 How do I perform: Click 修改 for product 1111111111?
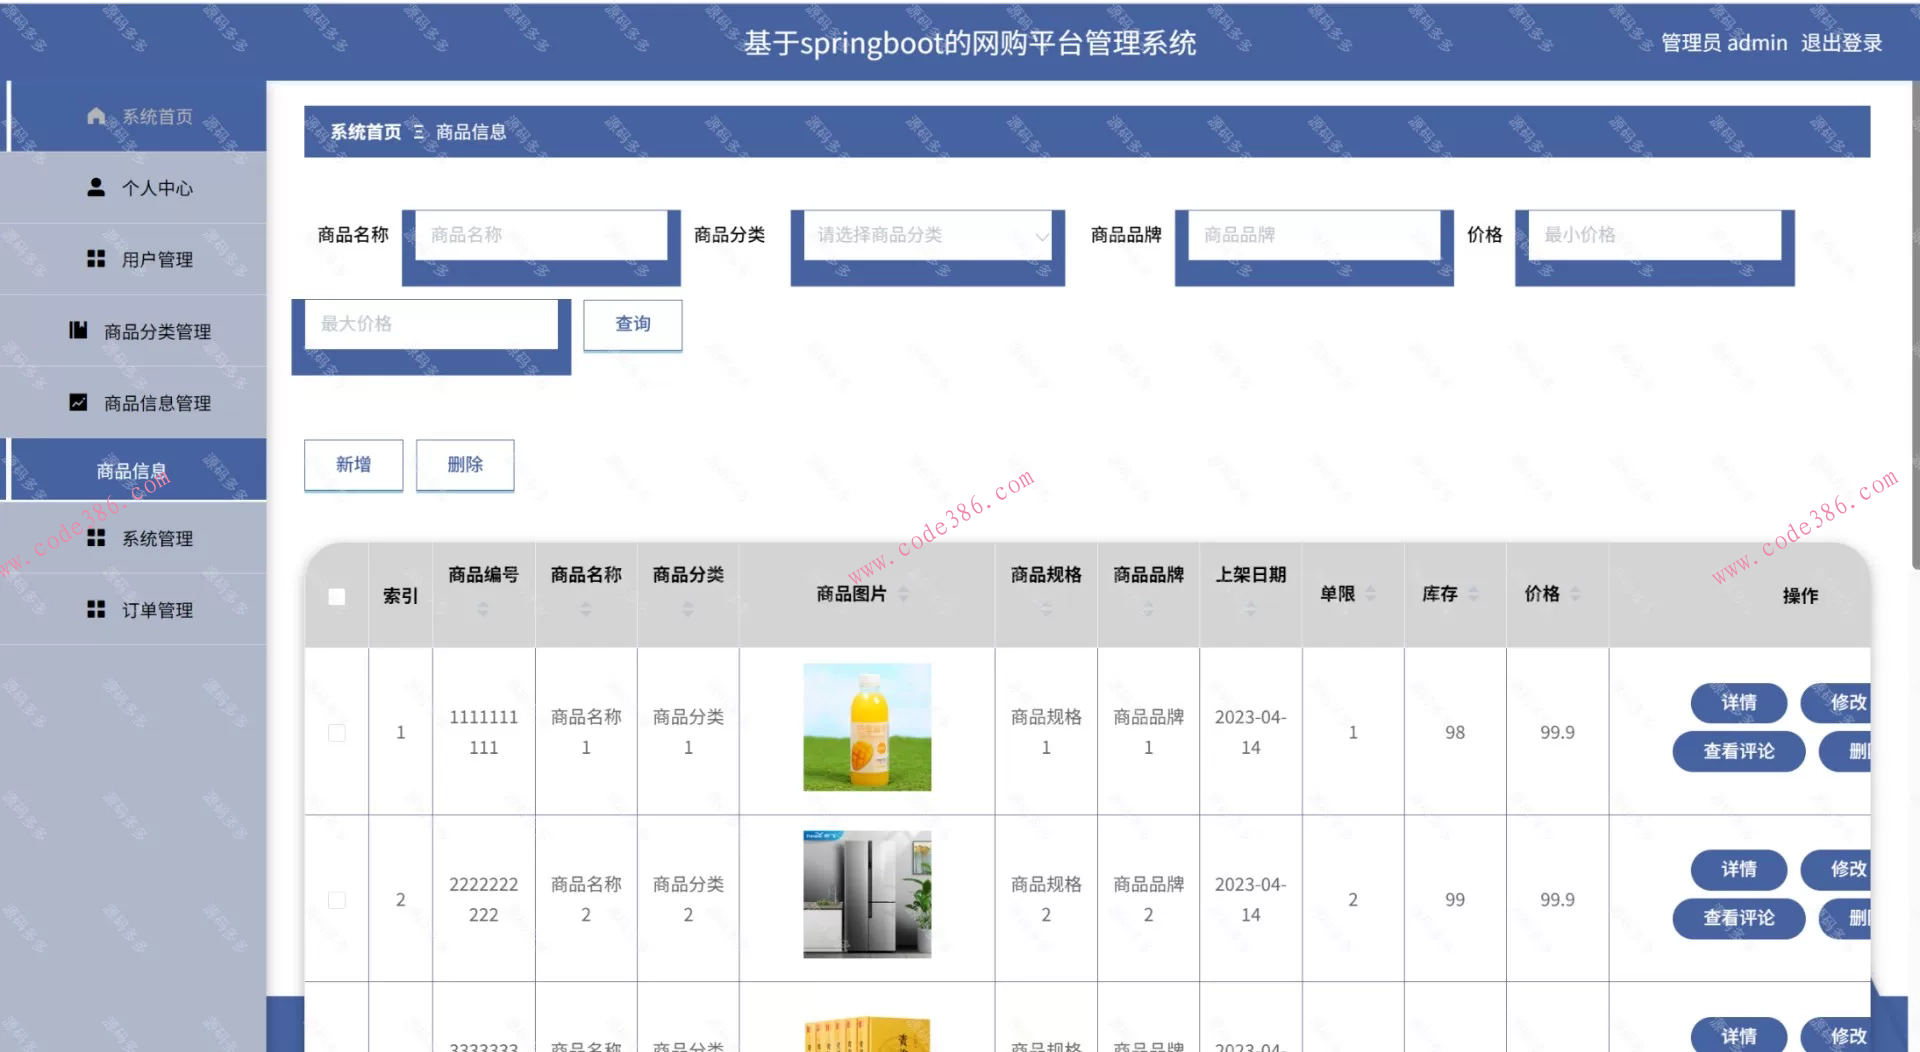coord(1836,703)
